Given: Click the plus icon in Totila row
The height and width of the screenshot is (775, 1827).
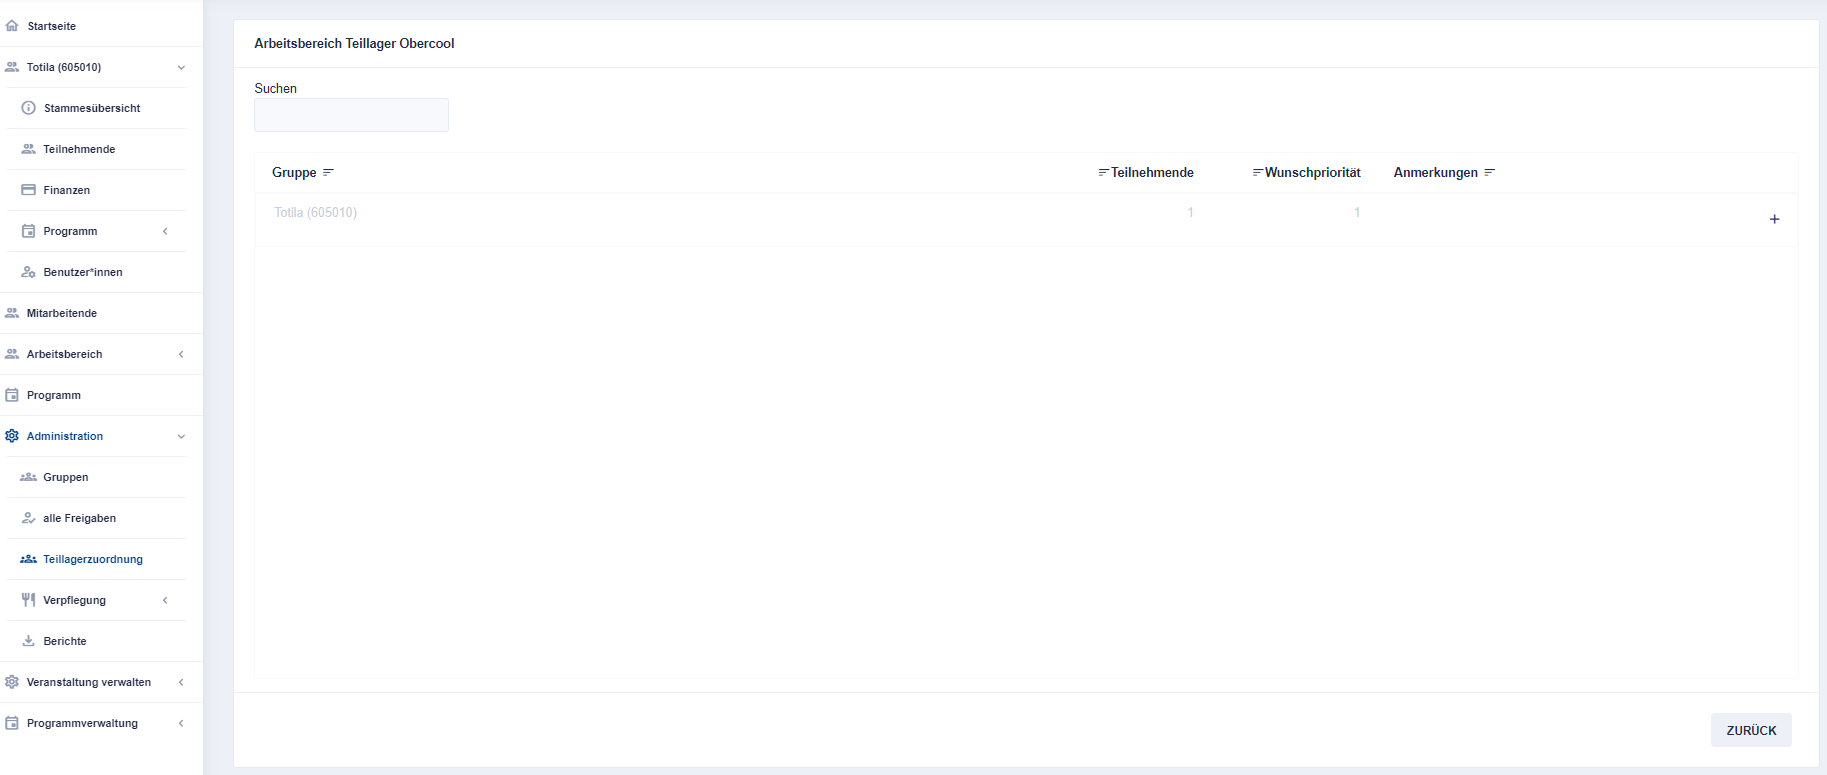Looking at the screenshot, I should (1774, 219).
